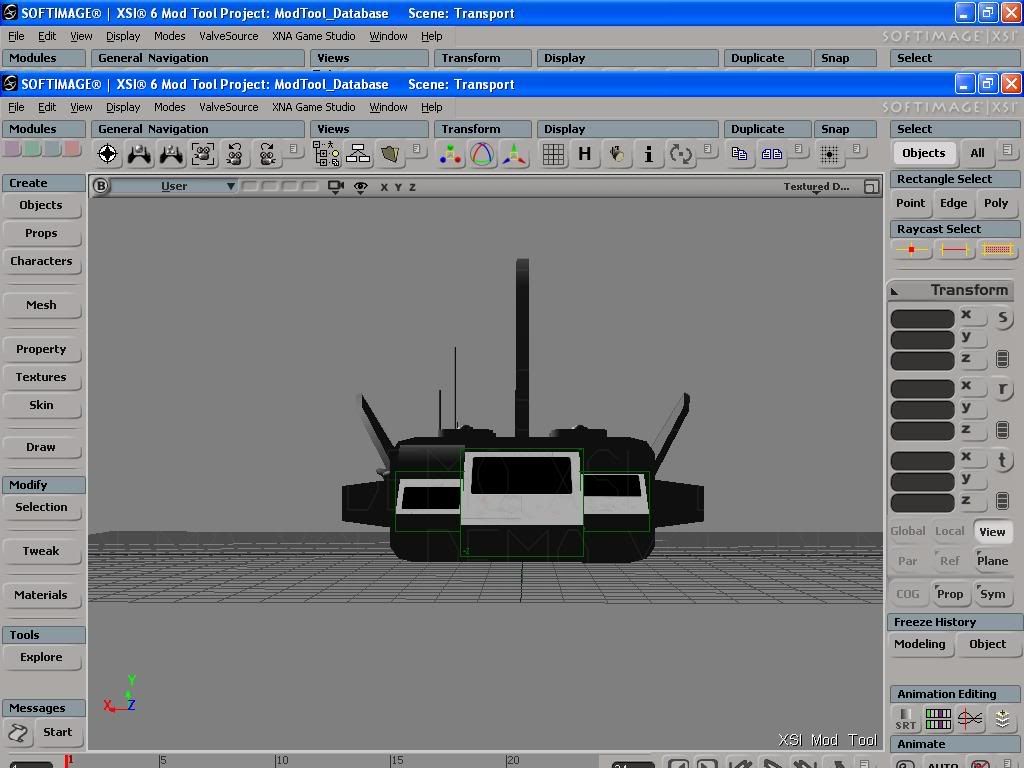Click the second Duplicate icon
The image size is (1024, 768).
(771, 154)
